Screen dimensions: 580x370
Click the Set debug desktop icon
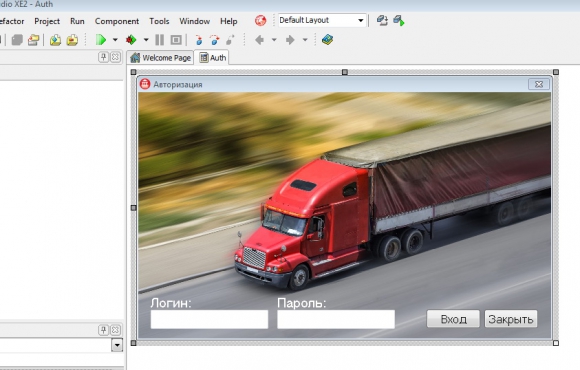pyautogui.click(x=399, y=20)
